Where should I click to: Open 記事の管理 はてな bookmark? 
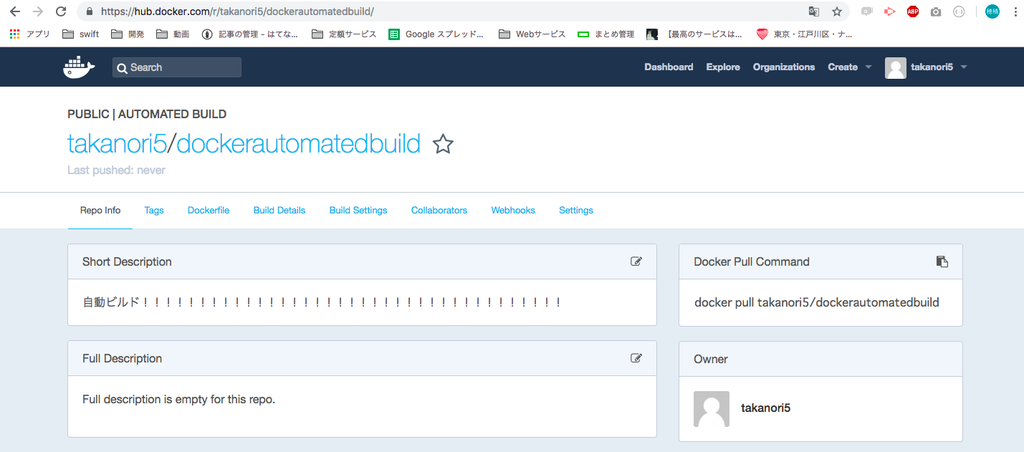250,35
